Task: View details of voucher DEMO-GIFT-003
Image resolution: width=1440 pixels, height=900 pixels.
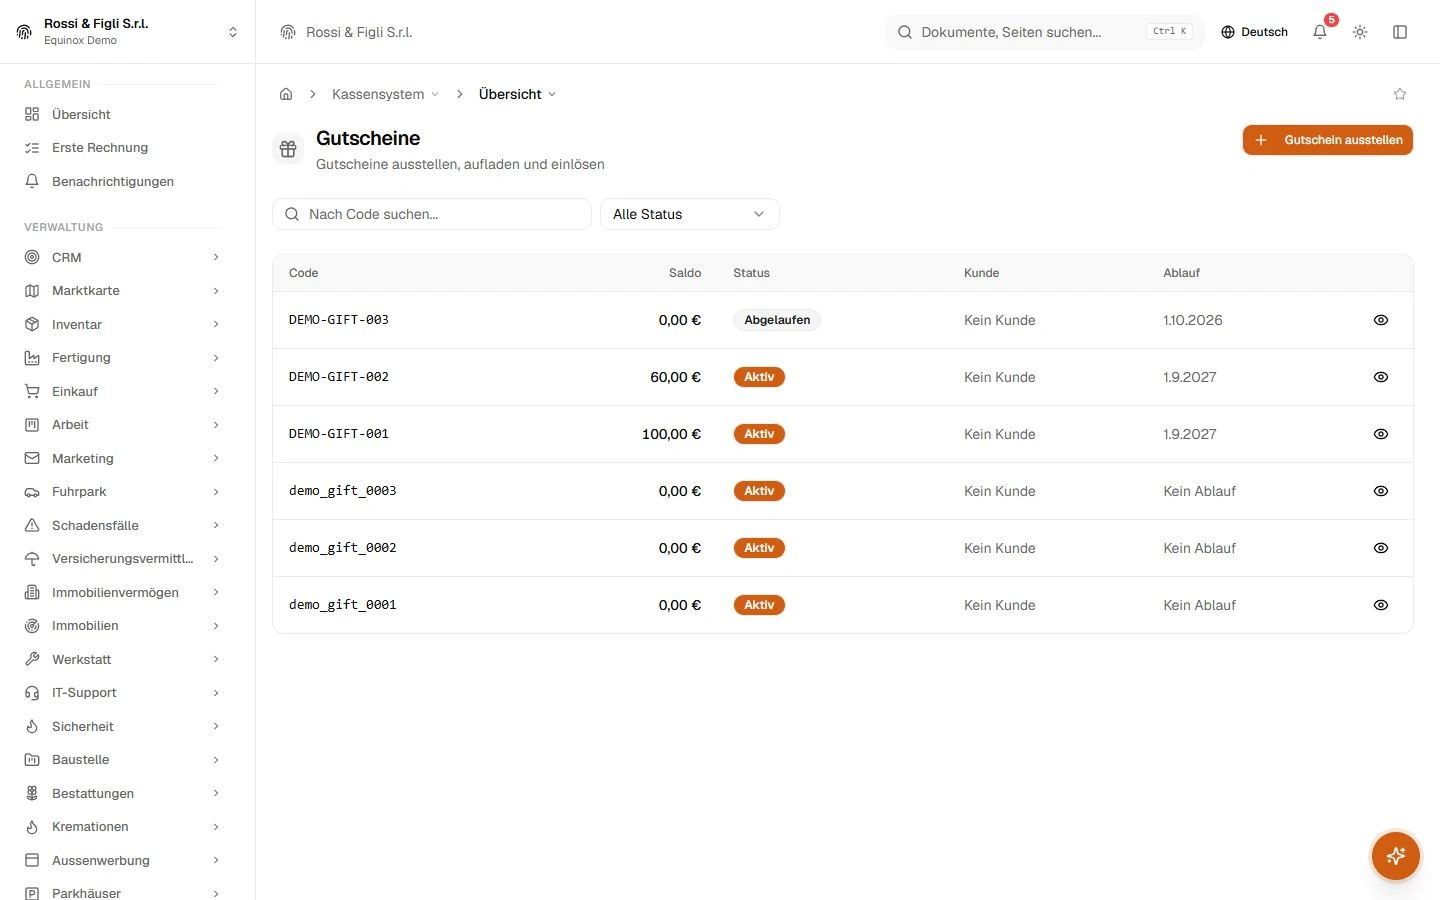Action: [x=1381, y=320]
